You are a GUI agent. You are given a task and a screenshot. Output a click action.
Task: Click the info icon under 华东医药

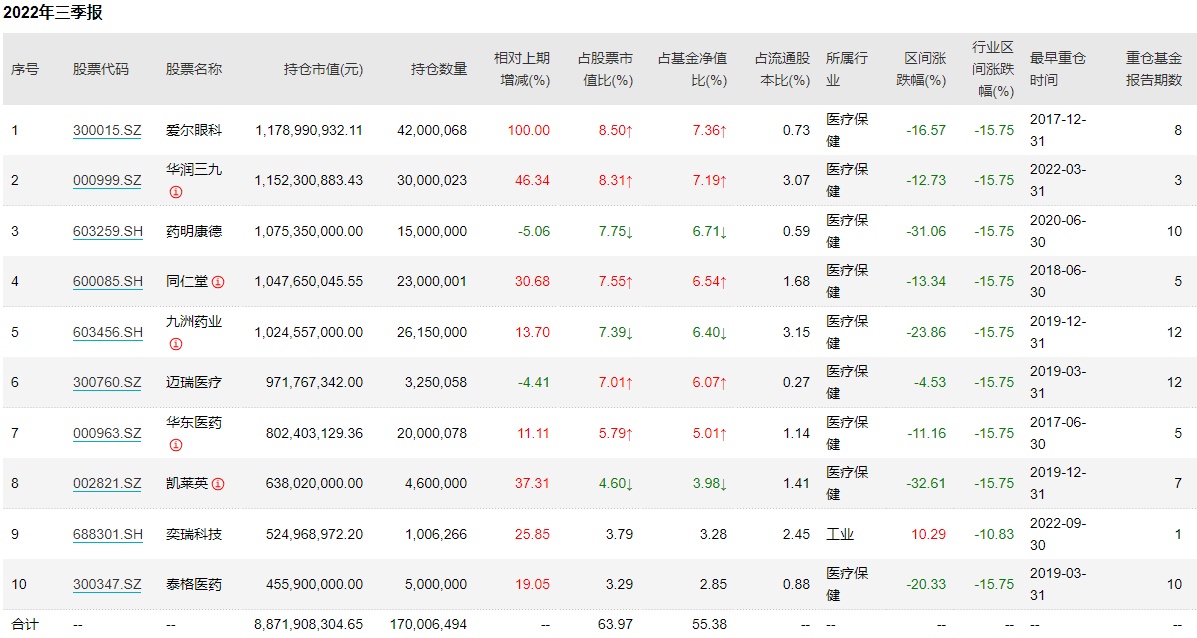pos(176,445)
